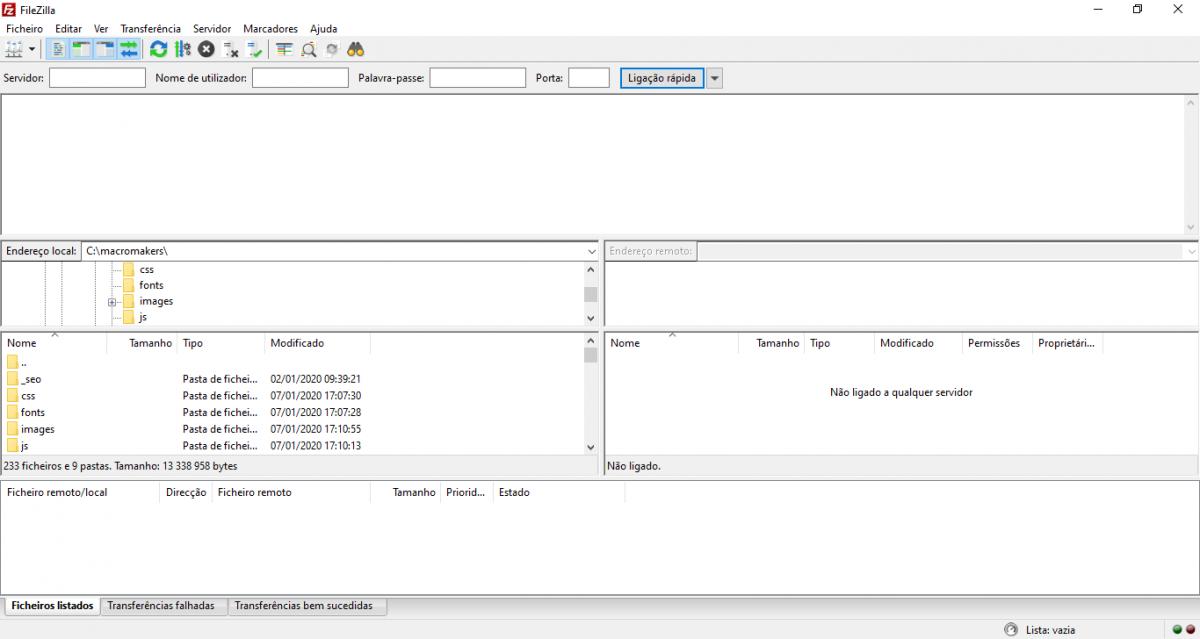Toggle local directory tree display
The image size is (1200, 639).
point(82,49)
